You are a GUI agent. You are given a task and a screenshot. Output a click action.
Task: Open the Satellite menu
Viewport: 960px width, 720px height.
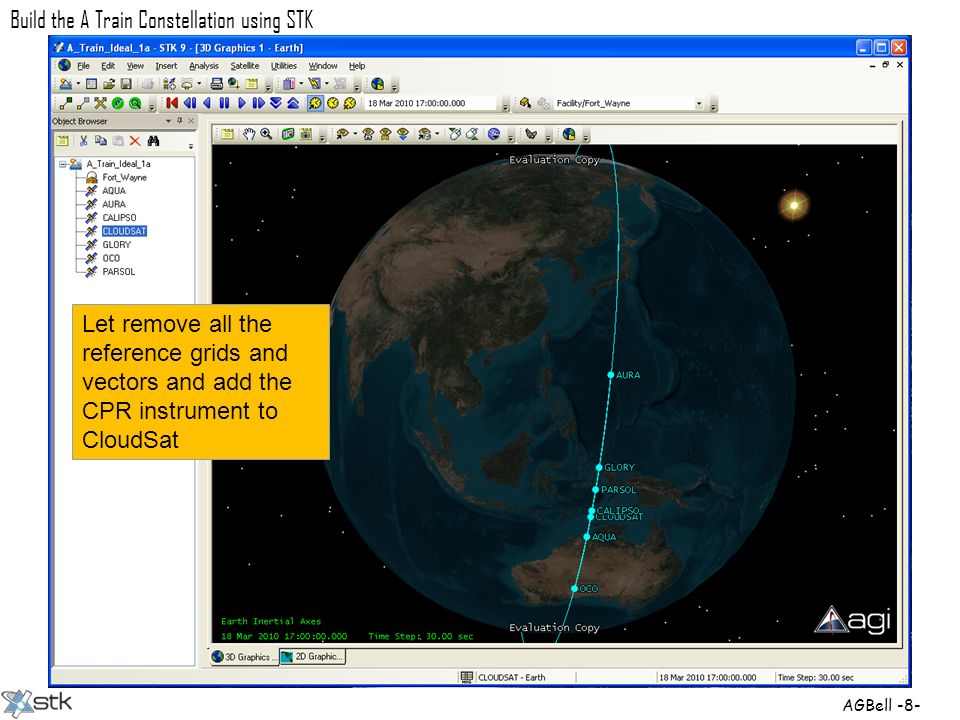(244, 66)
